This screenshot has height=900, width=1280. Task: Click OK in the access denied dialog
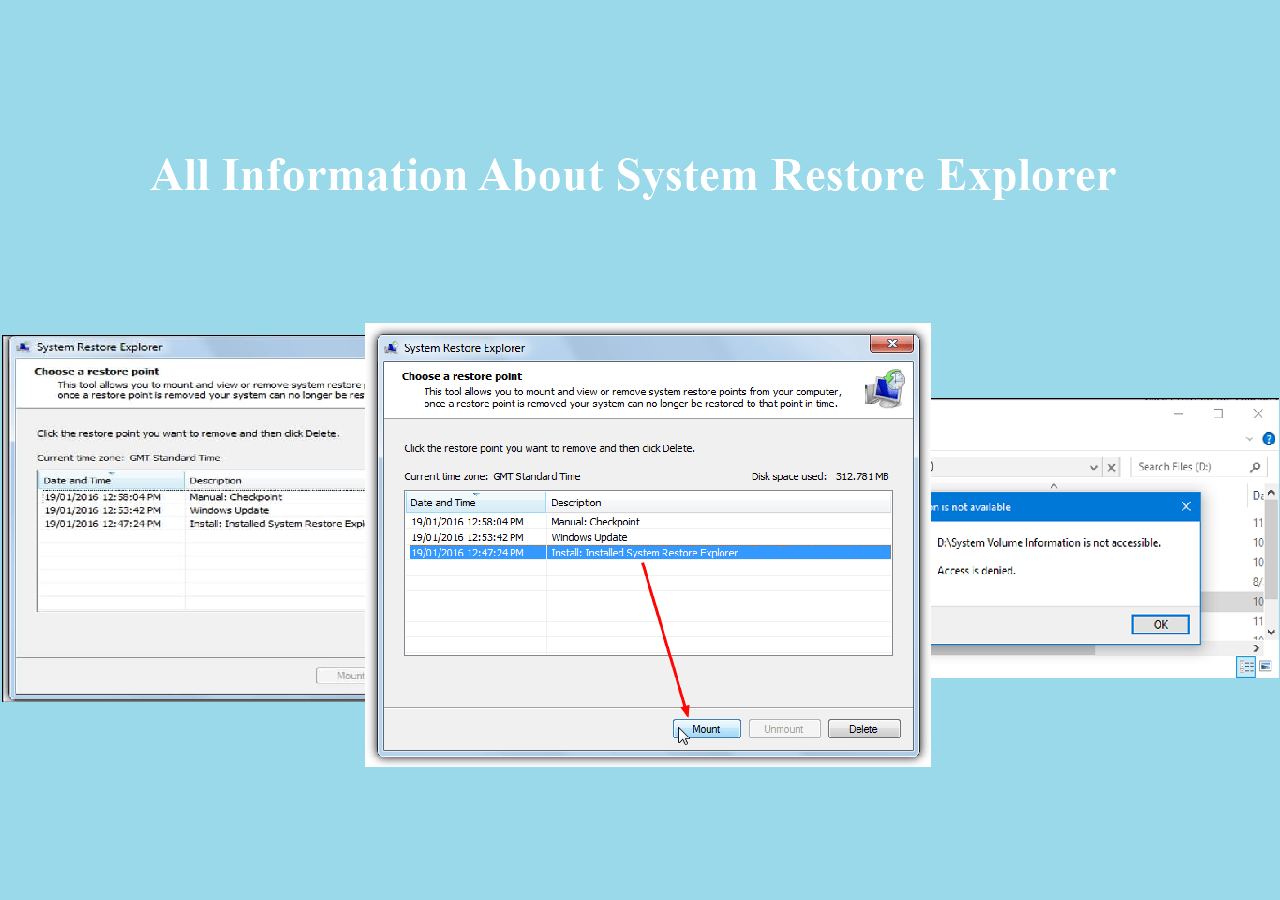coord(1160,624)
